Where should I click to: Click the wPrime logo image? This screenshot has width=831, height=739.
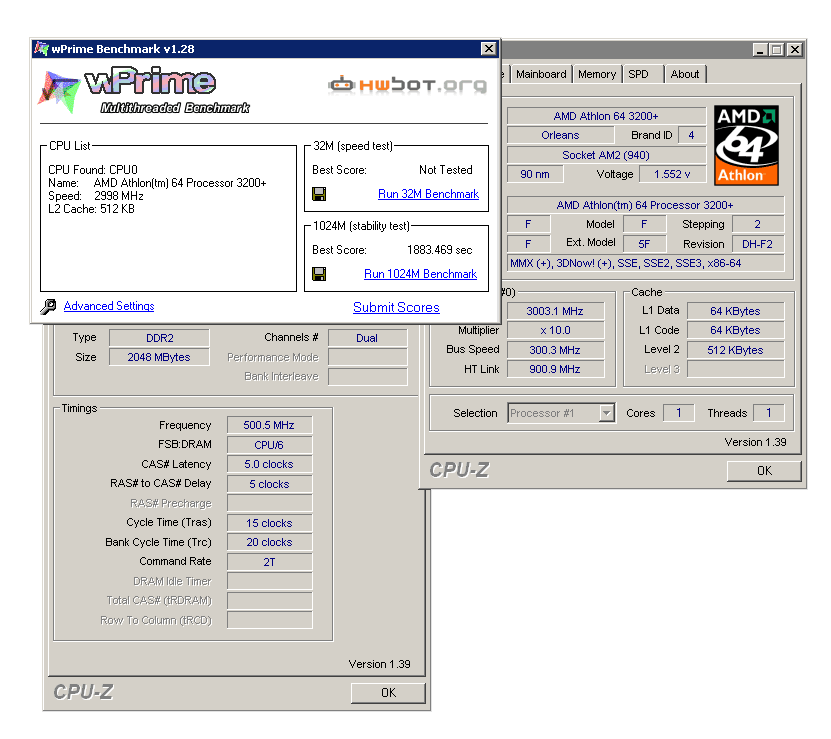[x=144, y=90]
